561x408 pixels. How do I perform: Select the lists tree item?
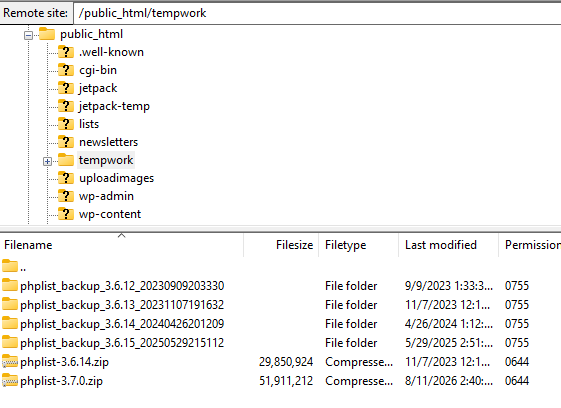pyautogui.click(x=89, y=124)
